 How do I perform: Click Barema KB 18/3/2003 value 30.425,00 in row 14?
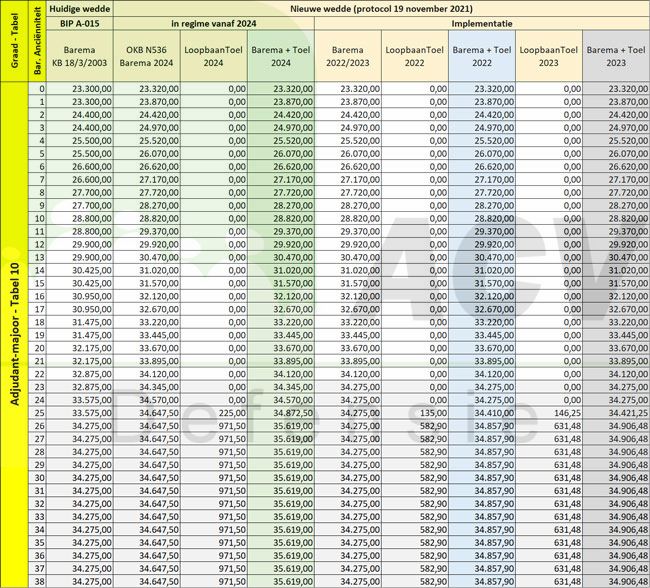click(x=80, y=270)
